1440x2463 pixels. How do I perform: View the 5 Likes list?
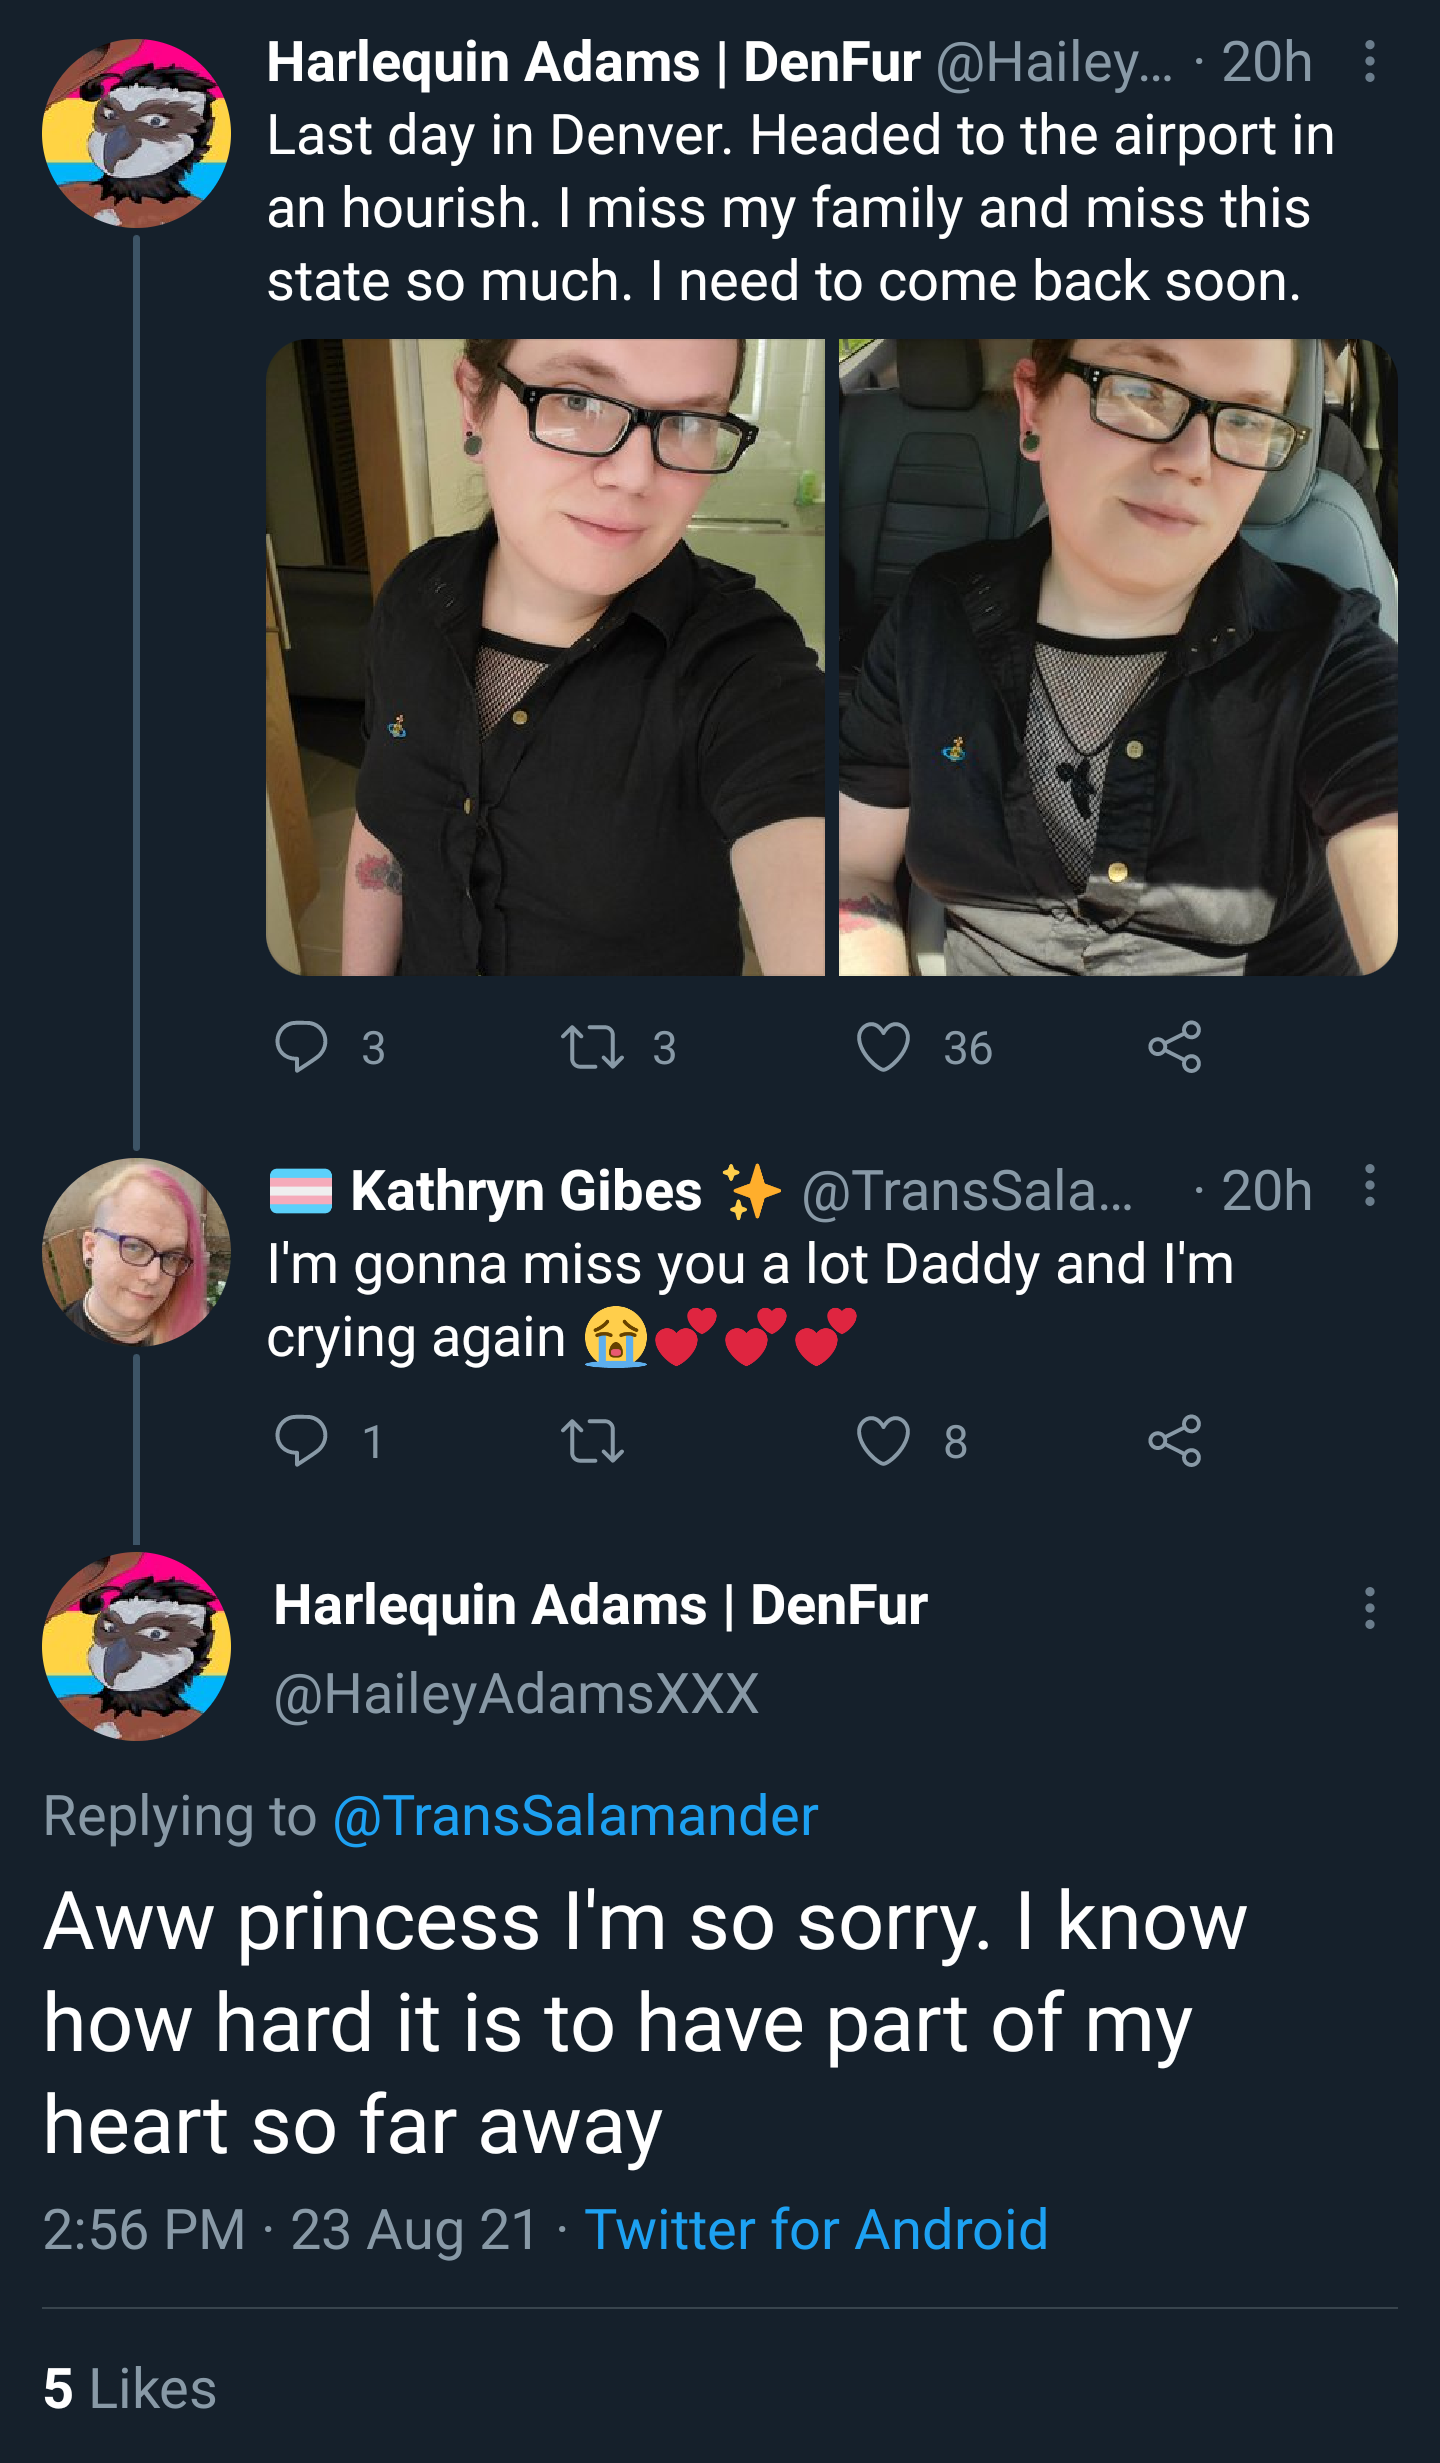129,2389
